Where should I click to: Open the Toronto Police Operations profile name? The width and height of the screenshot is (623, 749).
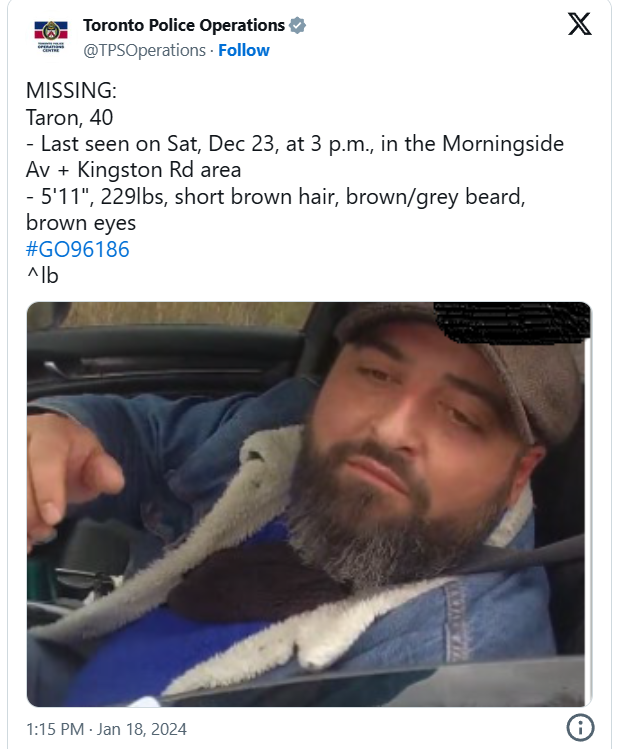[184, 25]
